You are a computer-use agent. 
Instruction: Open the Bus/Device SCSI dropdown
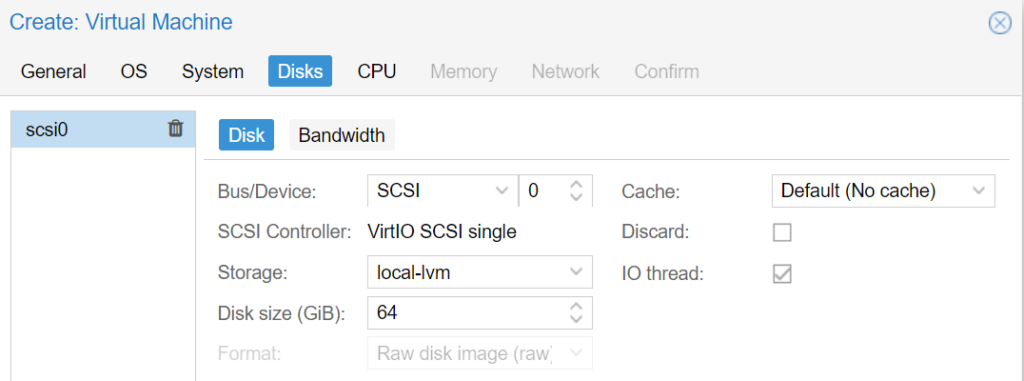[443, 191]
